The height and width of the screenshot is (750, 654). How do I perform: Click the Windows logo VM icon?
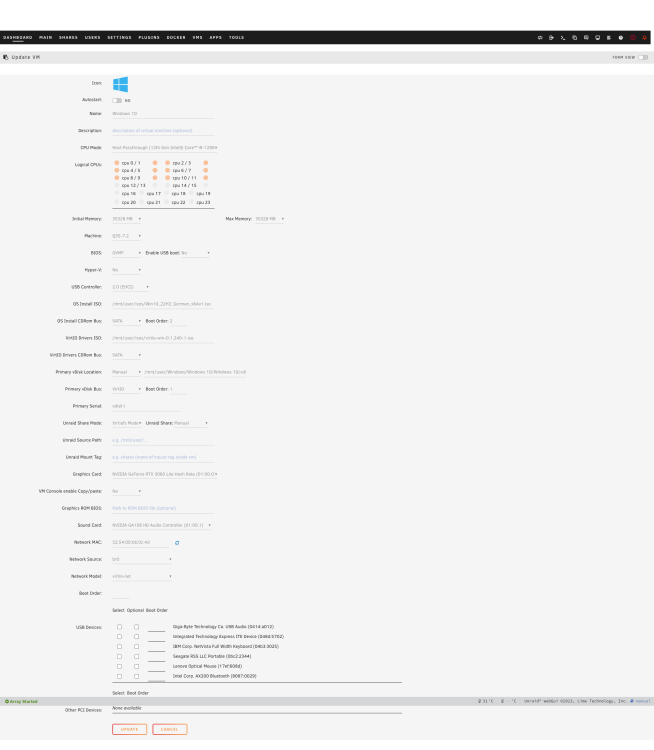[x=120, y=84]
